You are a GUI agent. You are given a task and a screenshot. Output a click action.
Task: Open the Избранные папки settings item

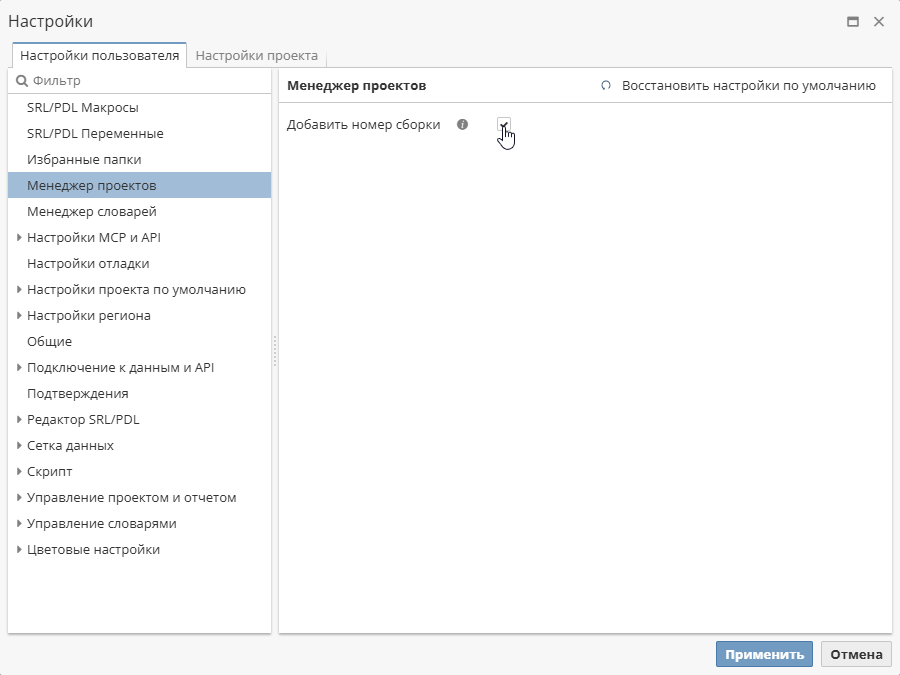(x=84, y=160)
